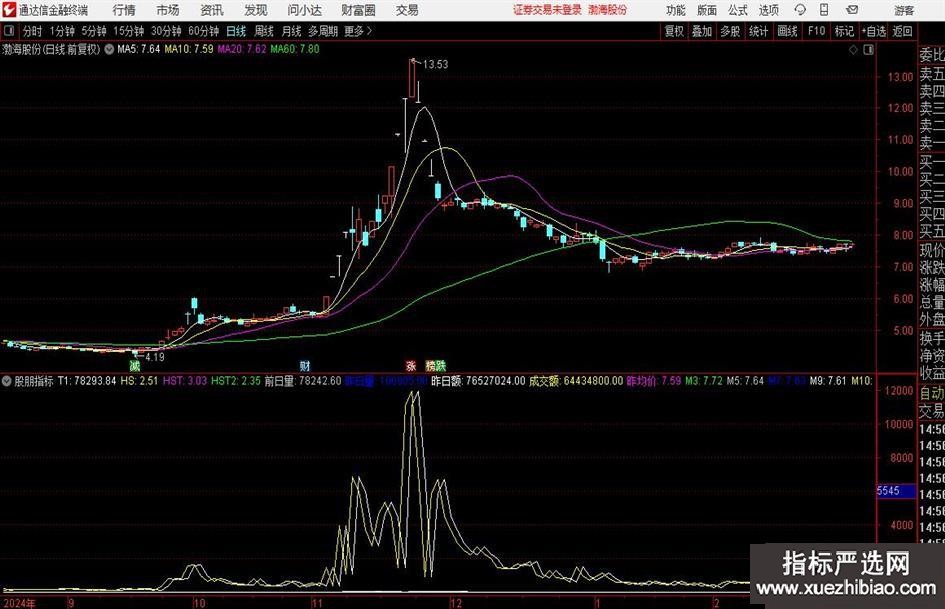Click the F10 company info button
945x609 pixels.
816,31
